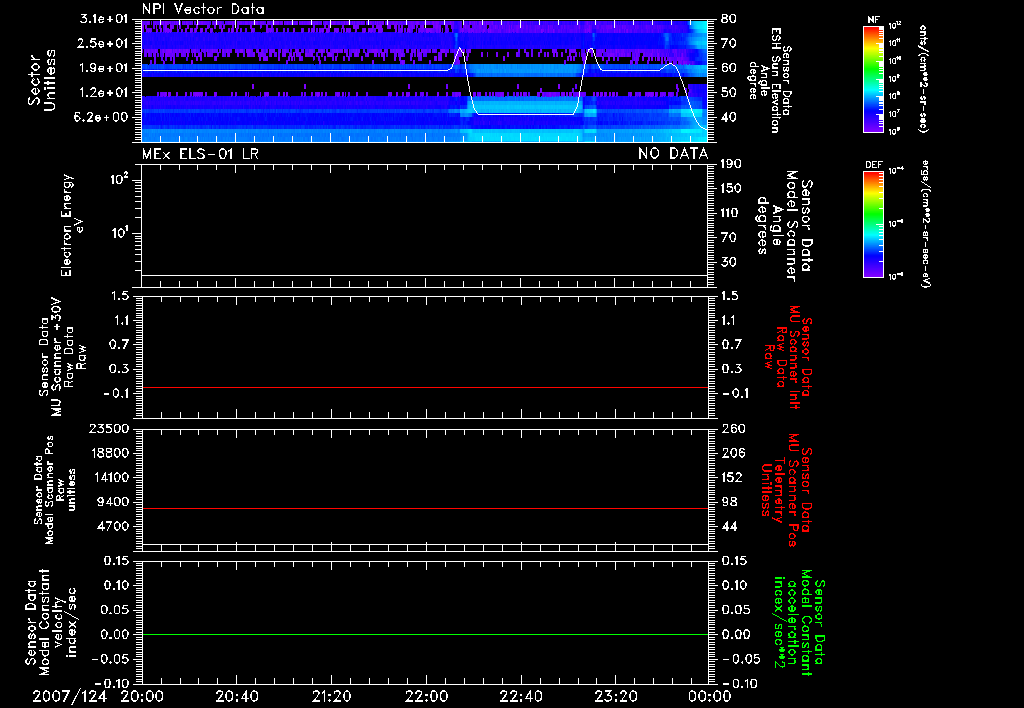This screenshot has height=708, width=1024.
Task: Click the 'Model Scanner Pos Raw' axis title
Action: pos(56,490)
